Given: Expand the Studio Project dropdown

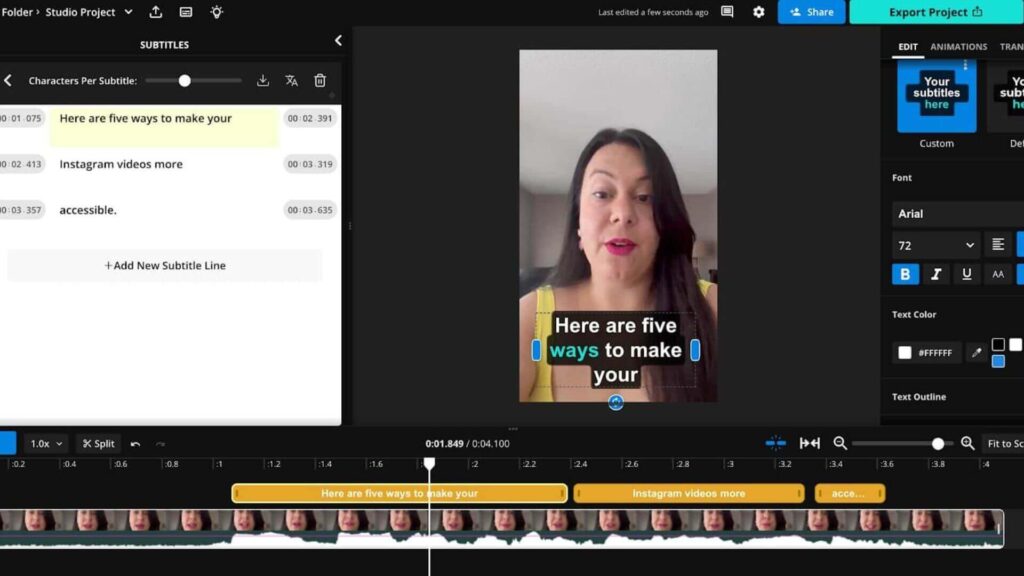Looking at the screenshot, I should tap(128, 12).
